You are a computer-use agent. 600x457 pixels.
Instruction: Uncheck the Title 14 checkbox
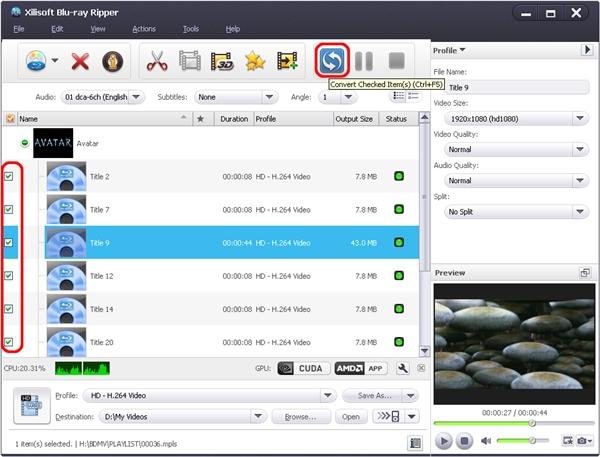(9, 309)
